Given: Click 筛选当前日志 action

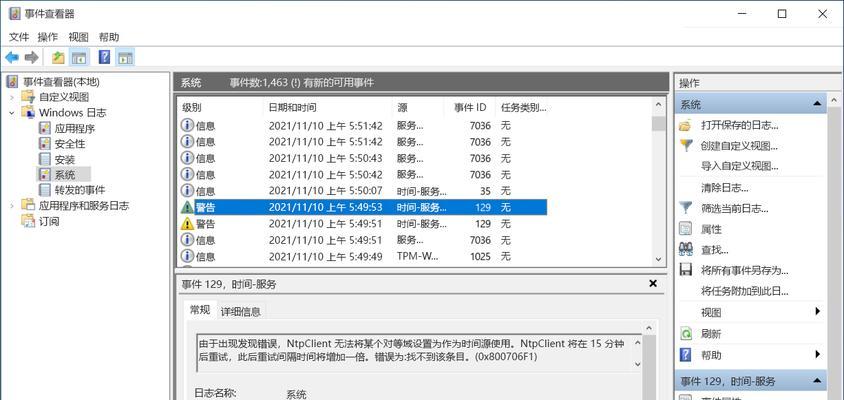Looking at the screenshot, I should 735,208.
